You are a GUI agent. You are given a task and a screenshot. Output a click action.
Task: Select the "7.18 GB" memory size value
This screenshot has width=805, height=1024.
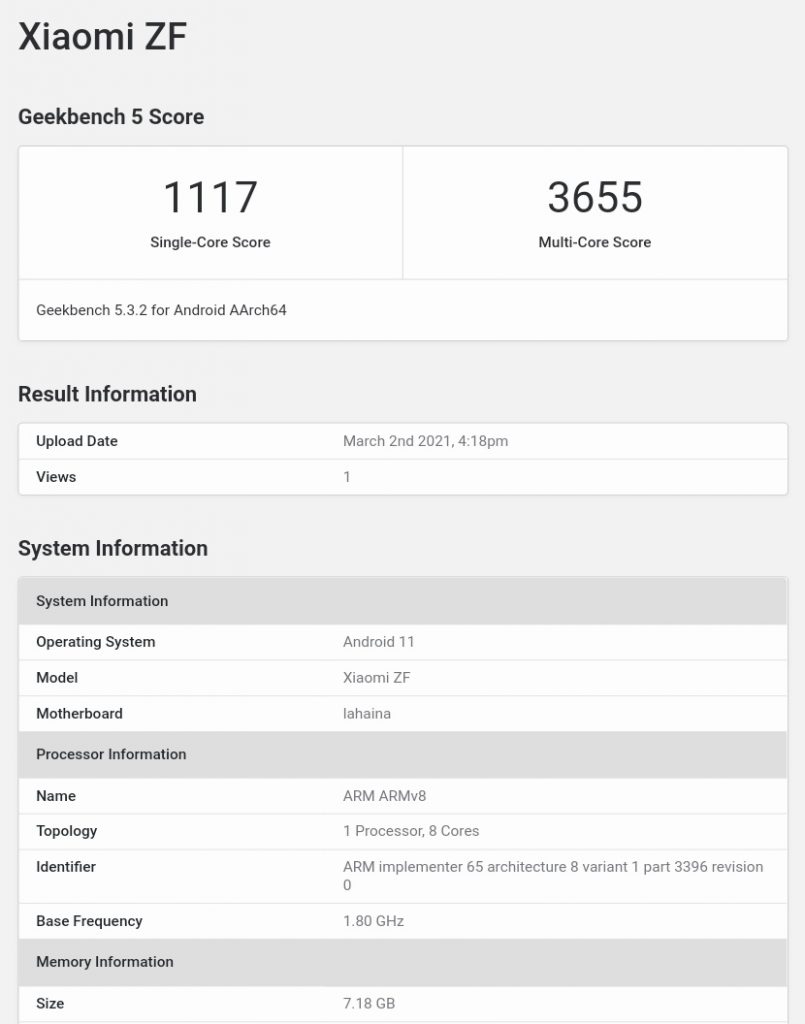tap(369, 1004)
